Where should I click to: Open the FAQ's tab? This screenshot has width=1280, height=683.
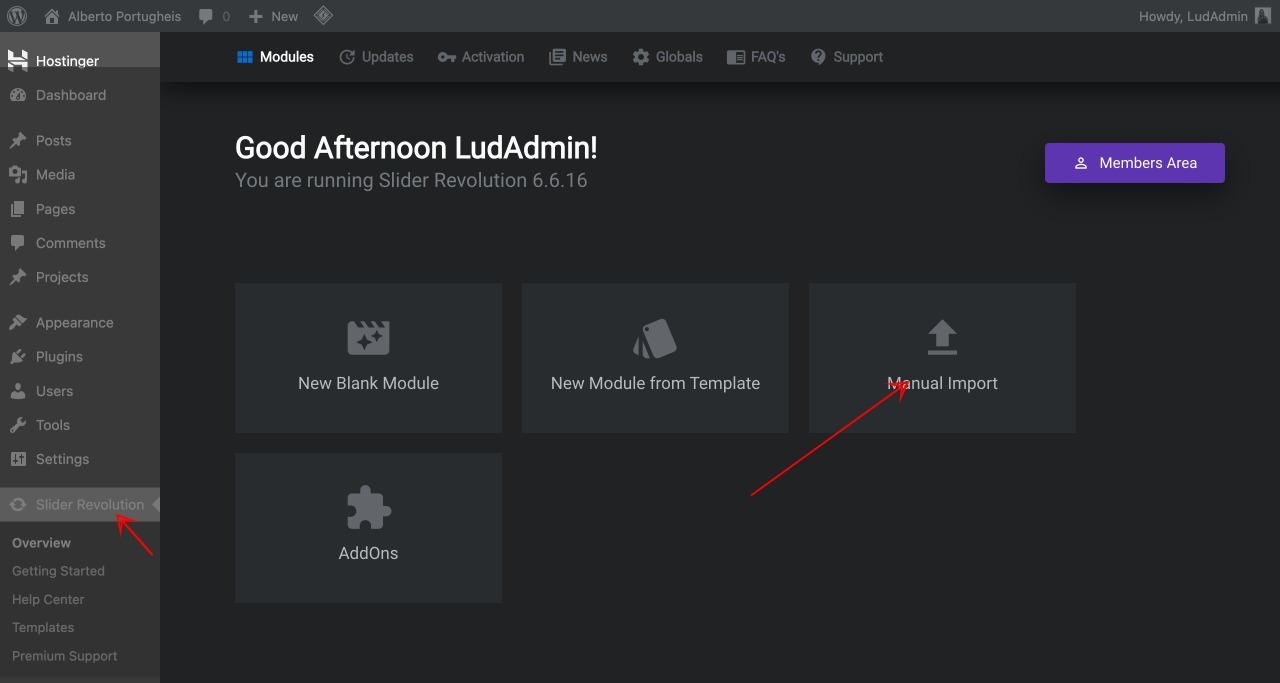pyautogui.click(x=756, y=57)
